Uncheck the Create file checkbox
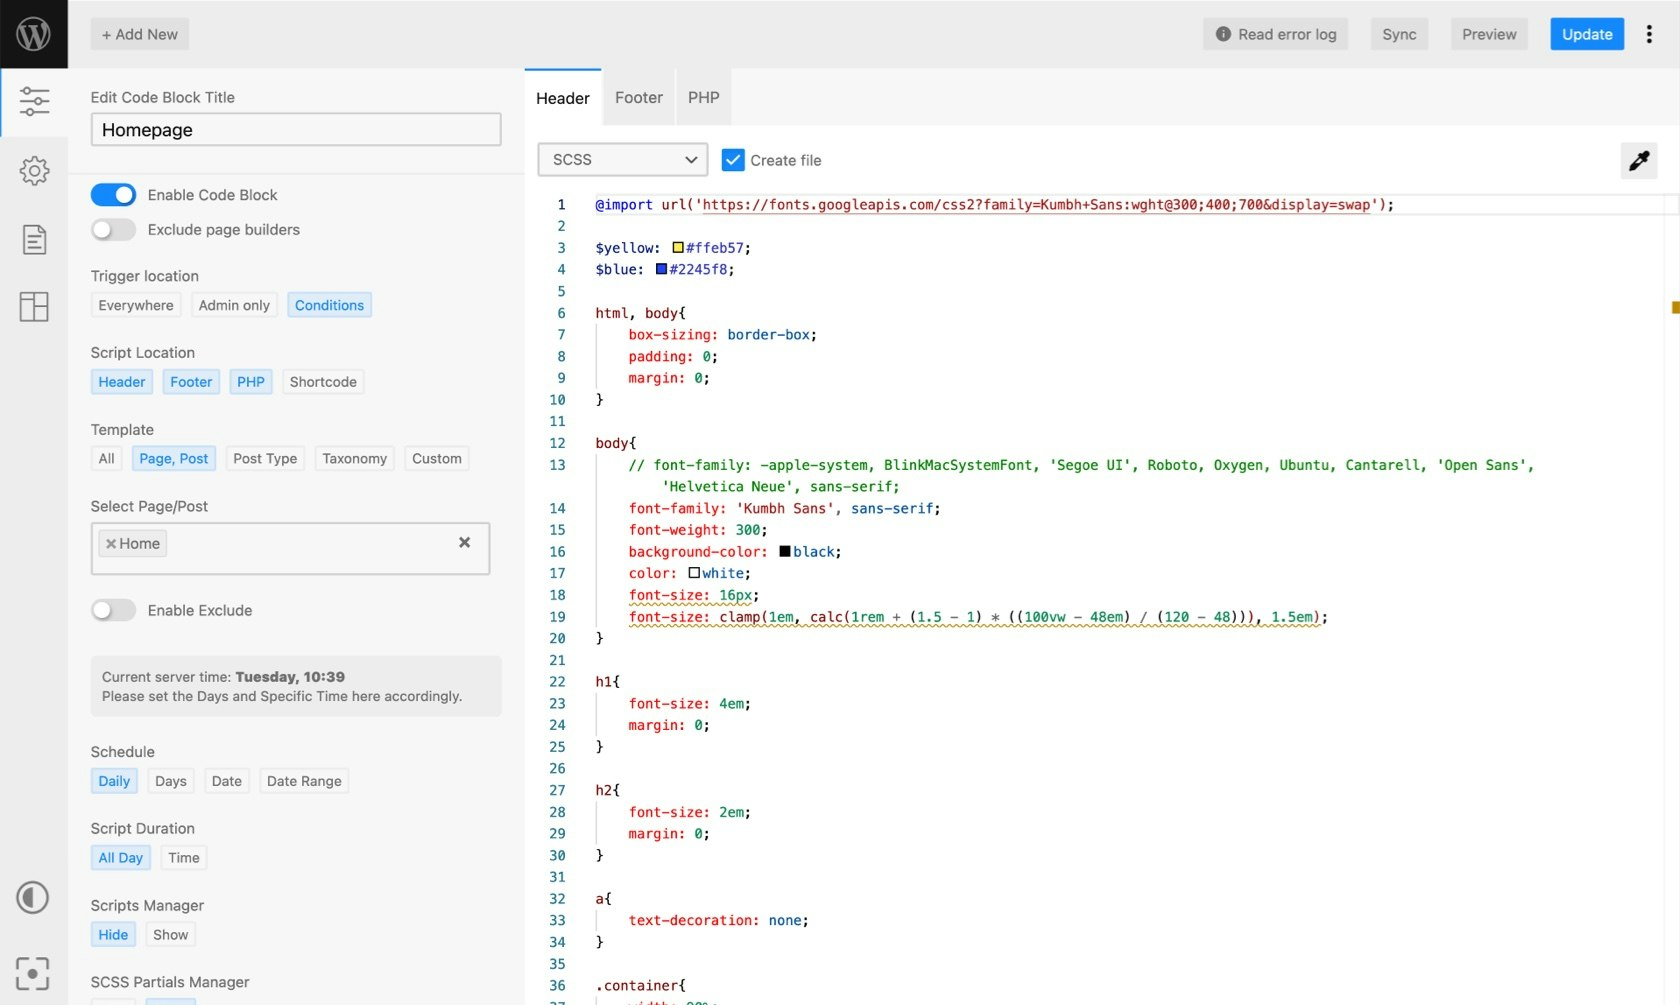Screen dimensions: 1680x1005 733,159
